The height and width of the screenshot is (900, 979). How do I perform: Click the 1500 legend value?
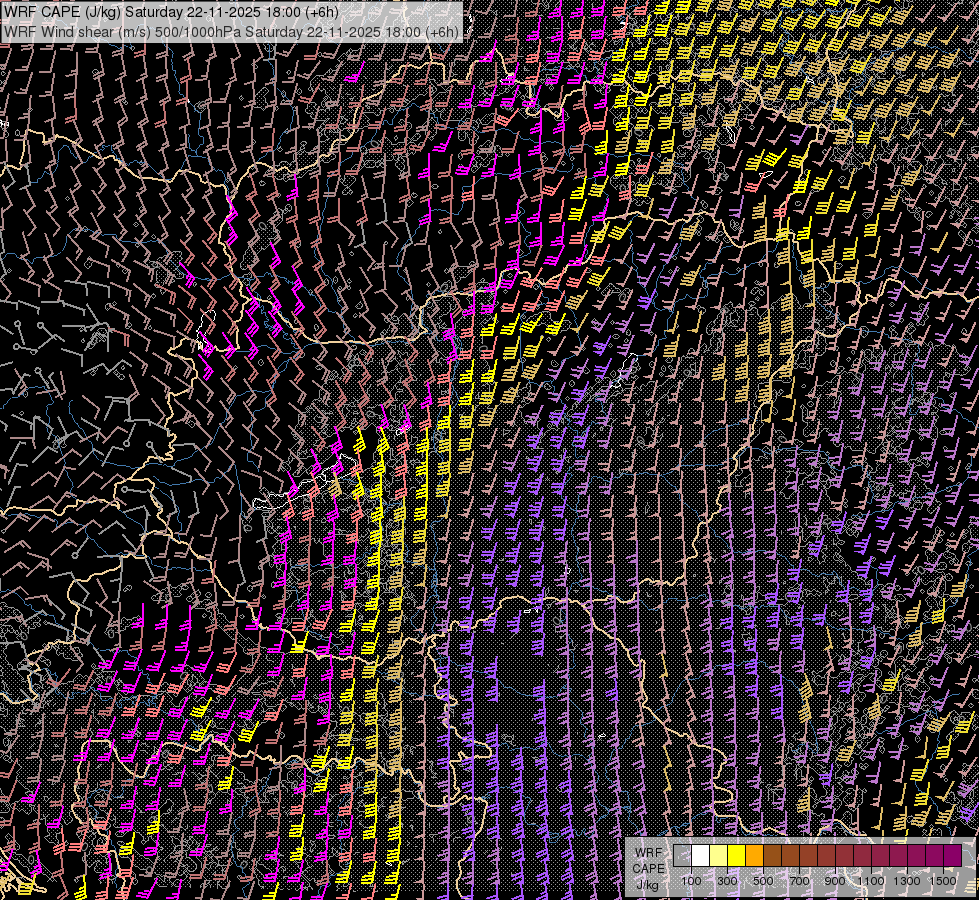pyautogui.click(x=942, y=880)
